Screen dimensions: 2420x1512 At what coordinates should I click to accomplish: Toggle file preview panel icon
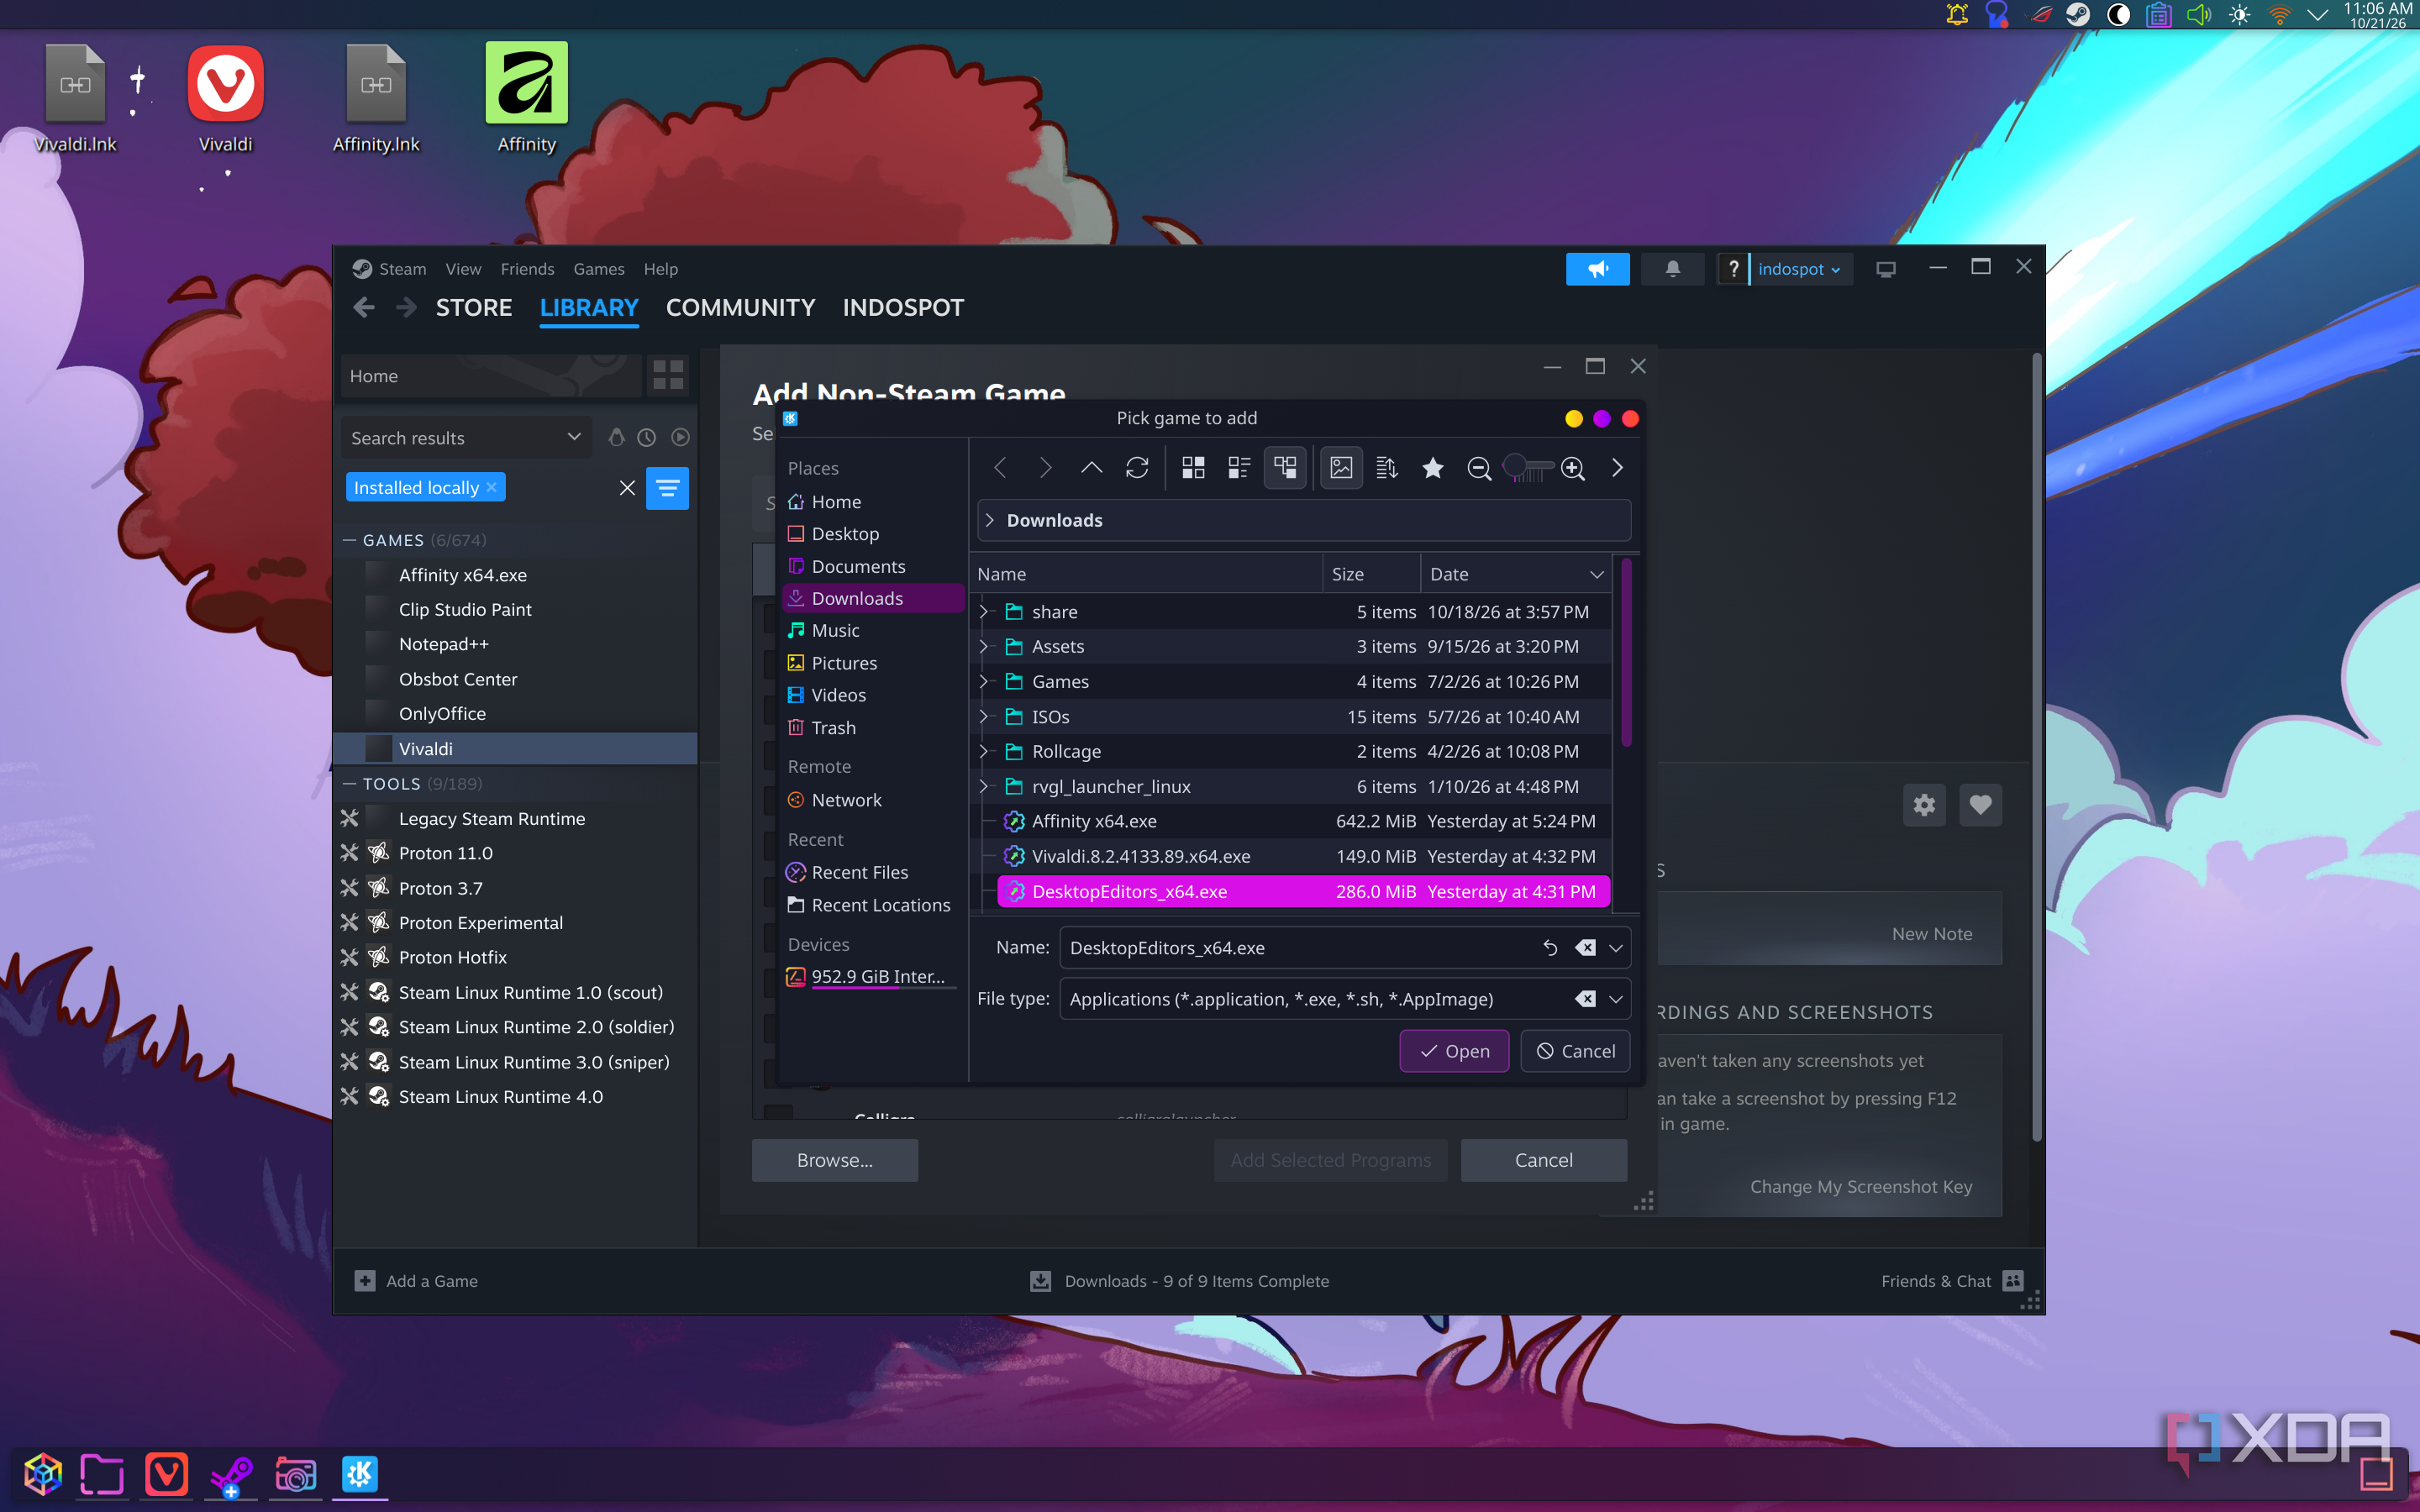pyautogui.click(x=1341, y=467)
